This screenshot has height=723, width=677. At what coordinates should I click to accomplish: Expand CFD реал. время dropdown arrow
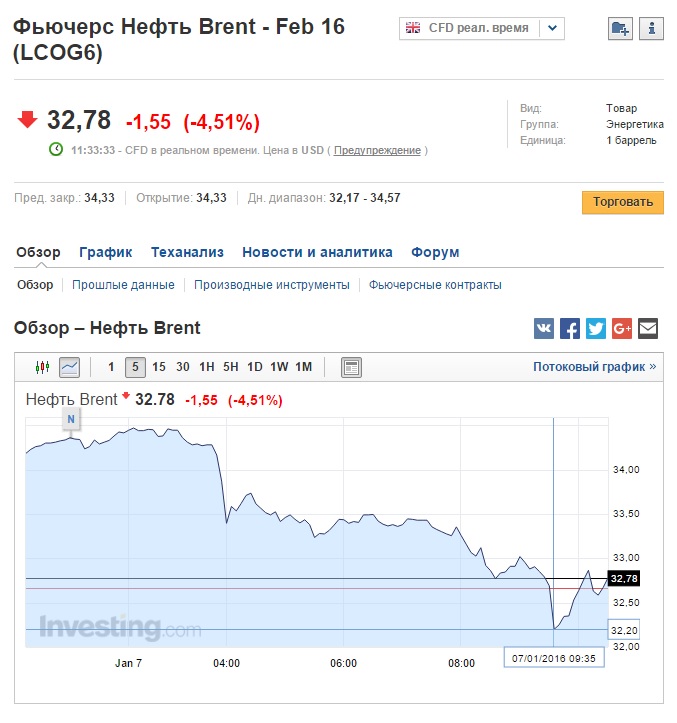click(x=552, y=28)
